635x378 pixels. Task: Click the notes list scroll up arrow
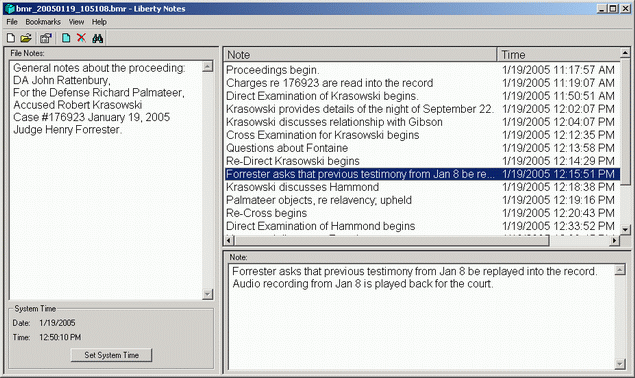tap(625, 53)
